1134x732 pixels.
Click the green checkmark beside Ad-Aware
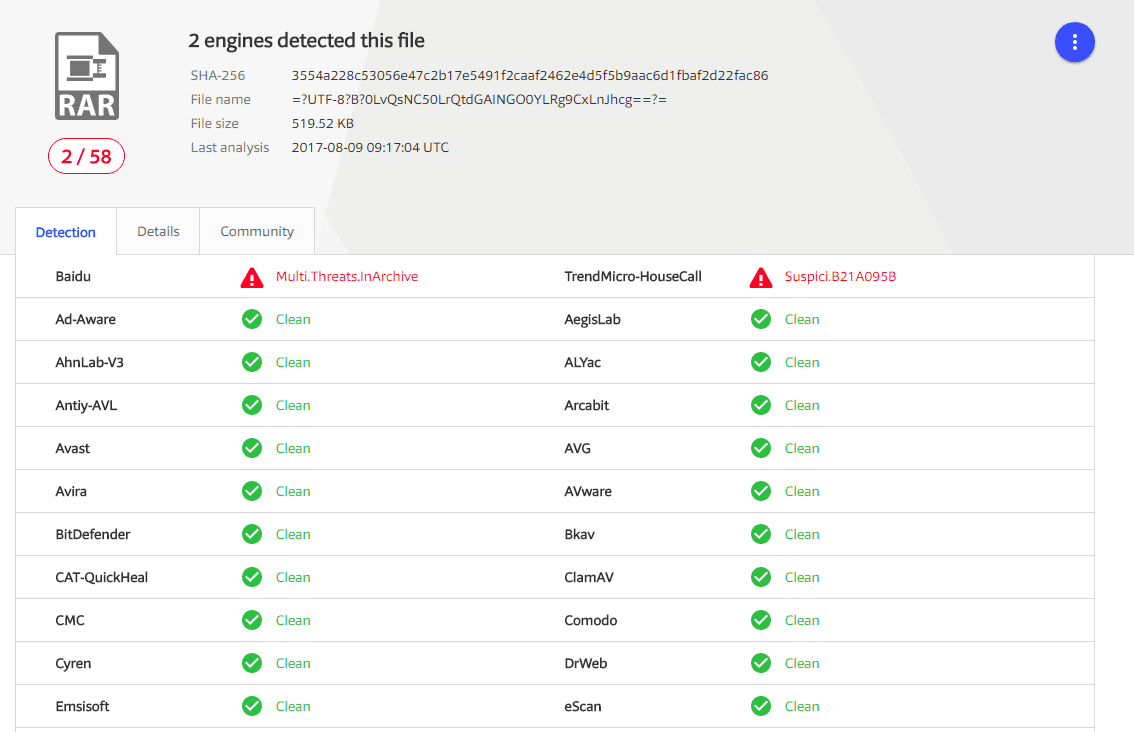tap(252, 320)
